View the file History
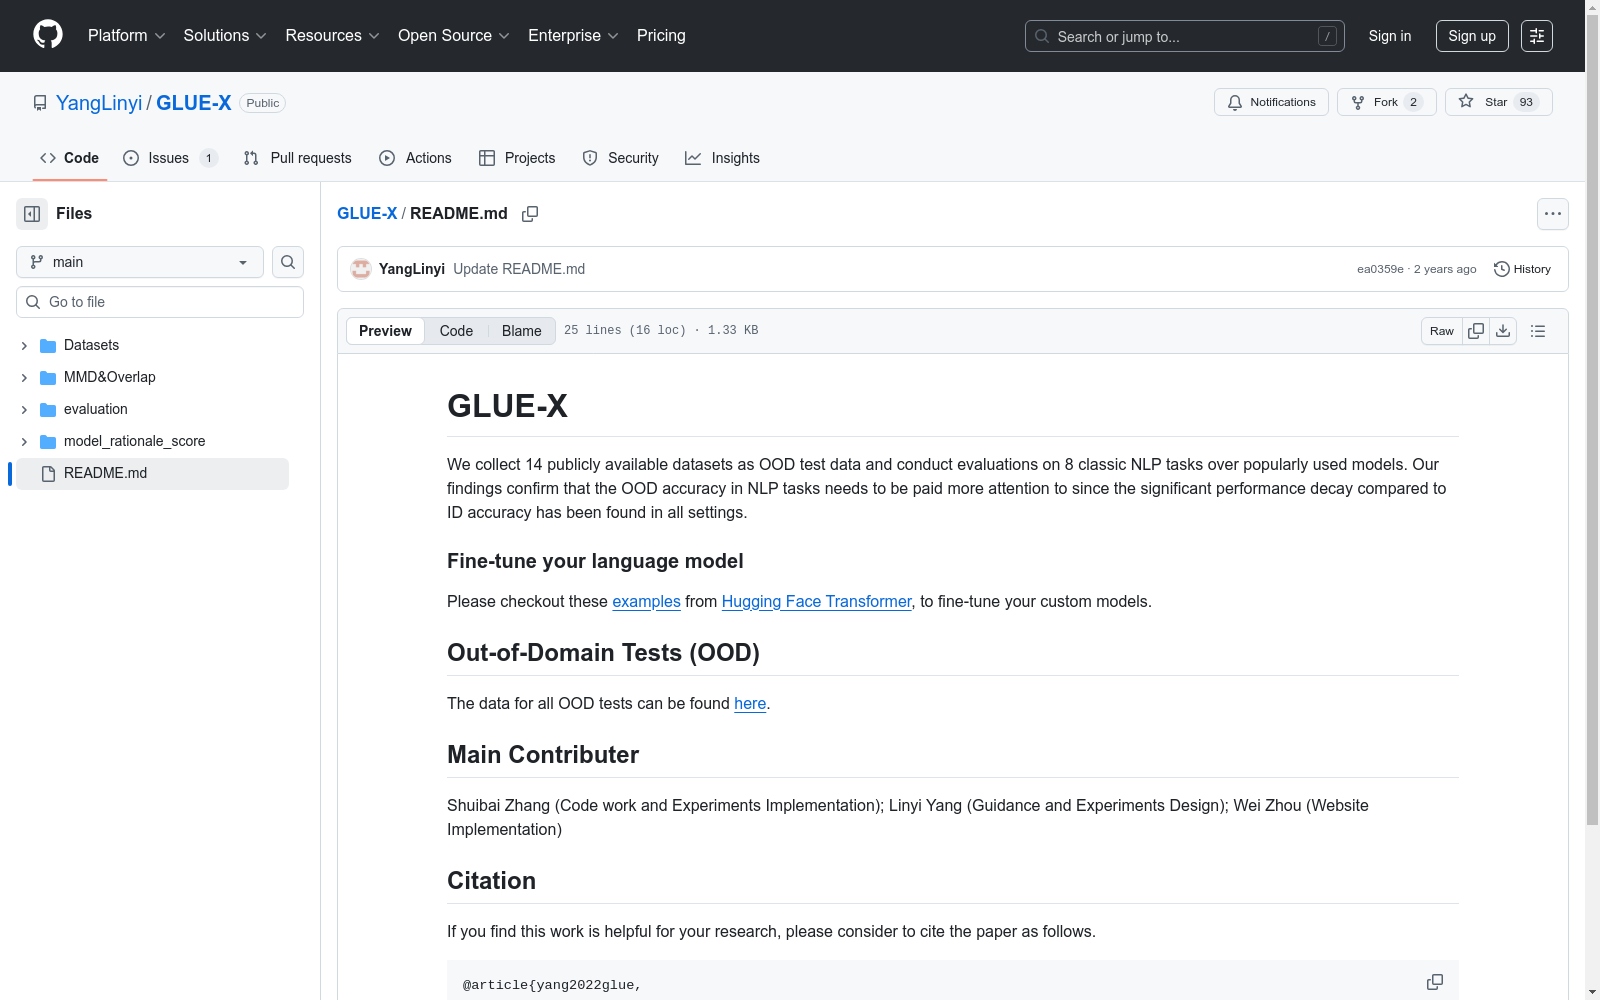1600x1000 pixels. click(x=1522, y=269)
